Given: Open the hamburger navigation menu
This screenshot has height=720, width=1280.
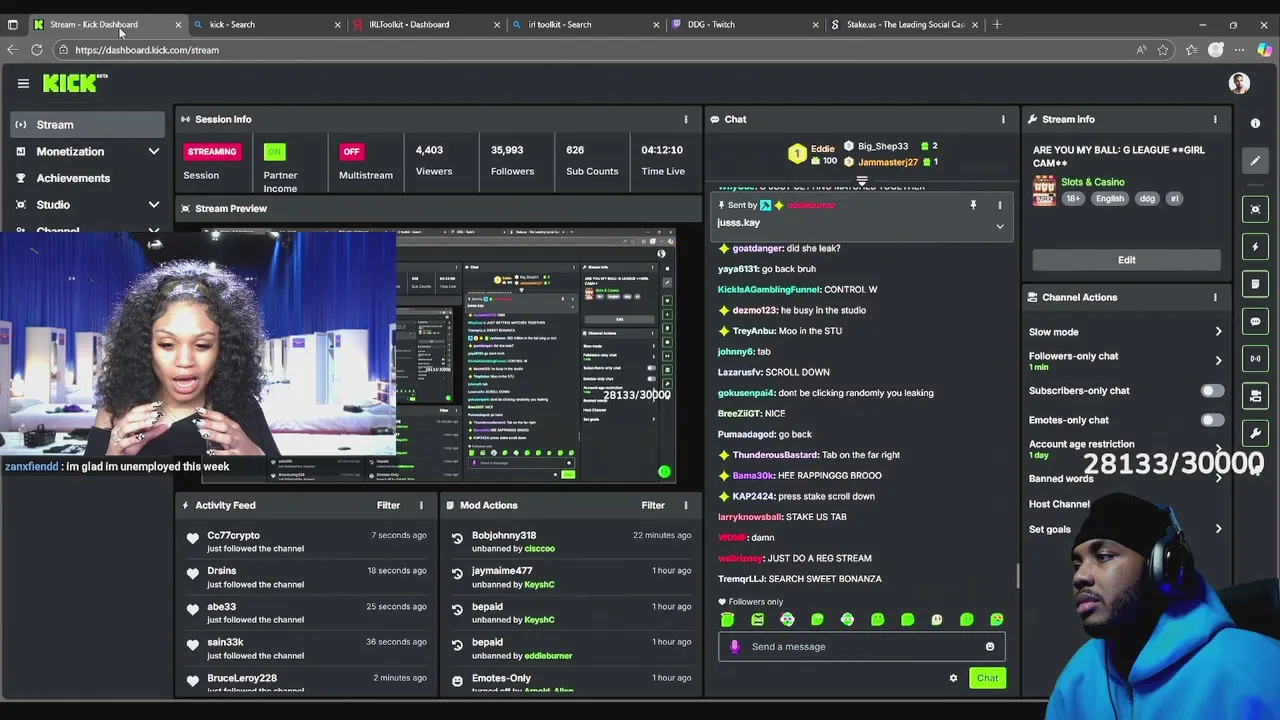Looking at the screenshot, I should [x=23, y=84].
